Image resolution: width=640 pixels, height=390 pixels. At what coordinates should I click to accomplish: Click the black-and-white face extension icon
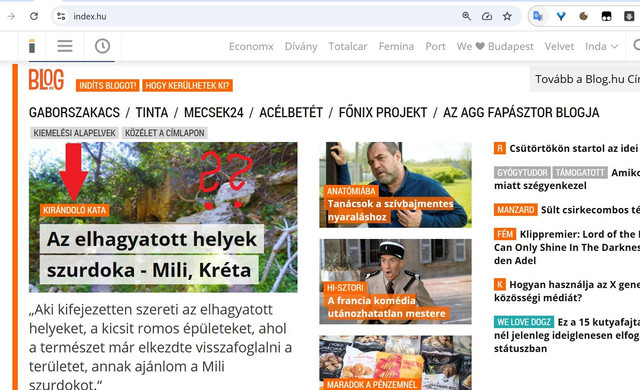[607, 16]
